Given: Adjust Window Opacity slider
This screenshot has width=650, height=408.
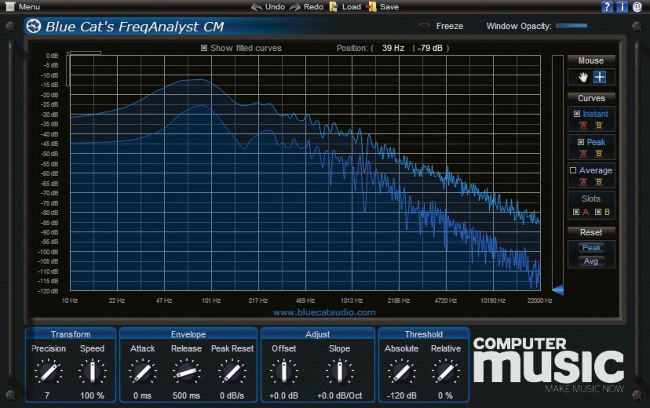Looking at the screenshot, I should click(571, 26).
